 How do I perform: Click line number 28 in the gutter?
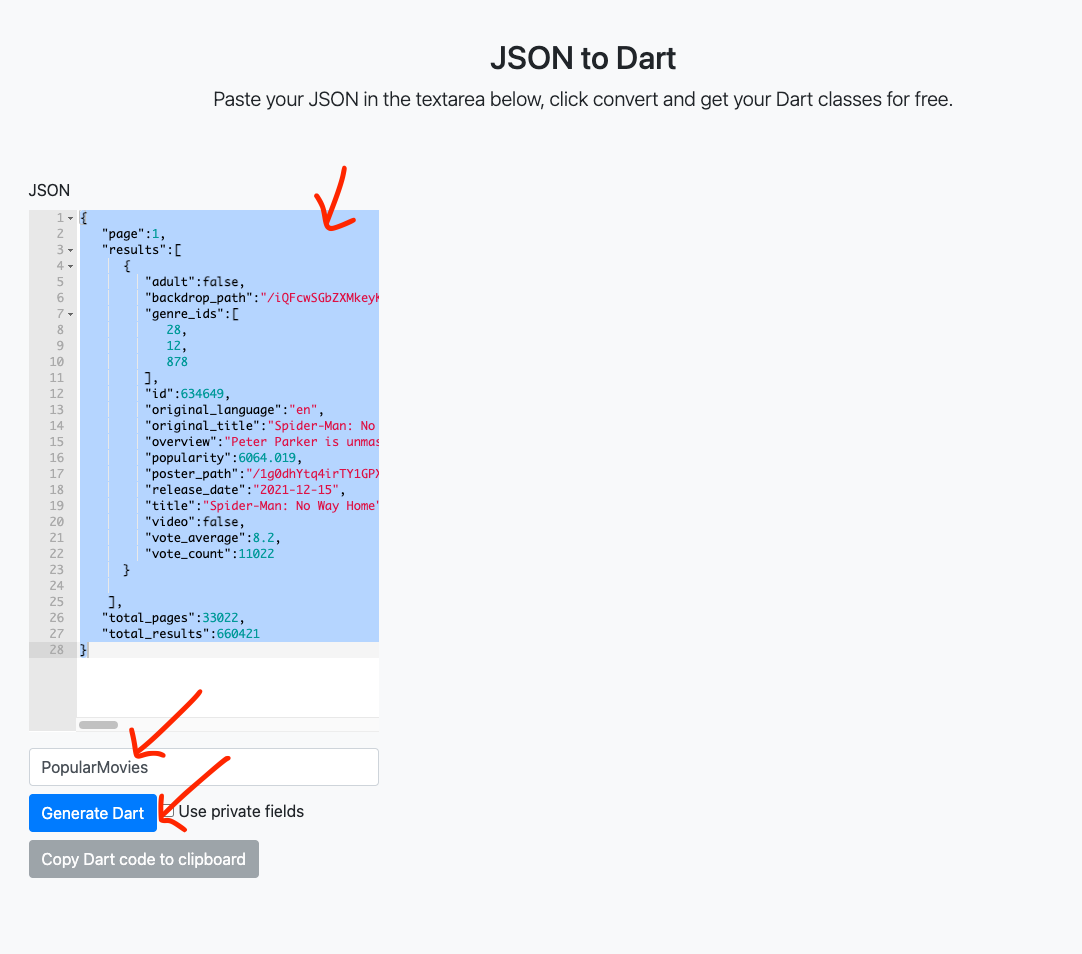[x=57, y=649]
